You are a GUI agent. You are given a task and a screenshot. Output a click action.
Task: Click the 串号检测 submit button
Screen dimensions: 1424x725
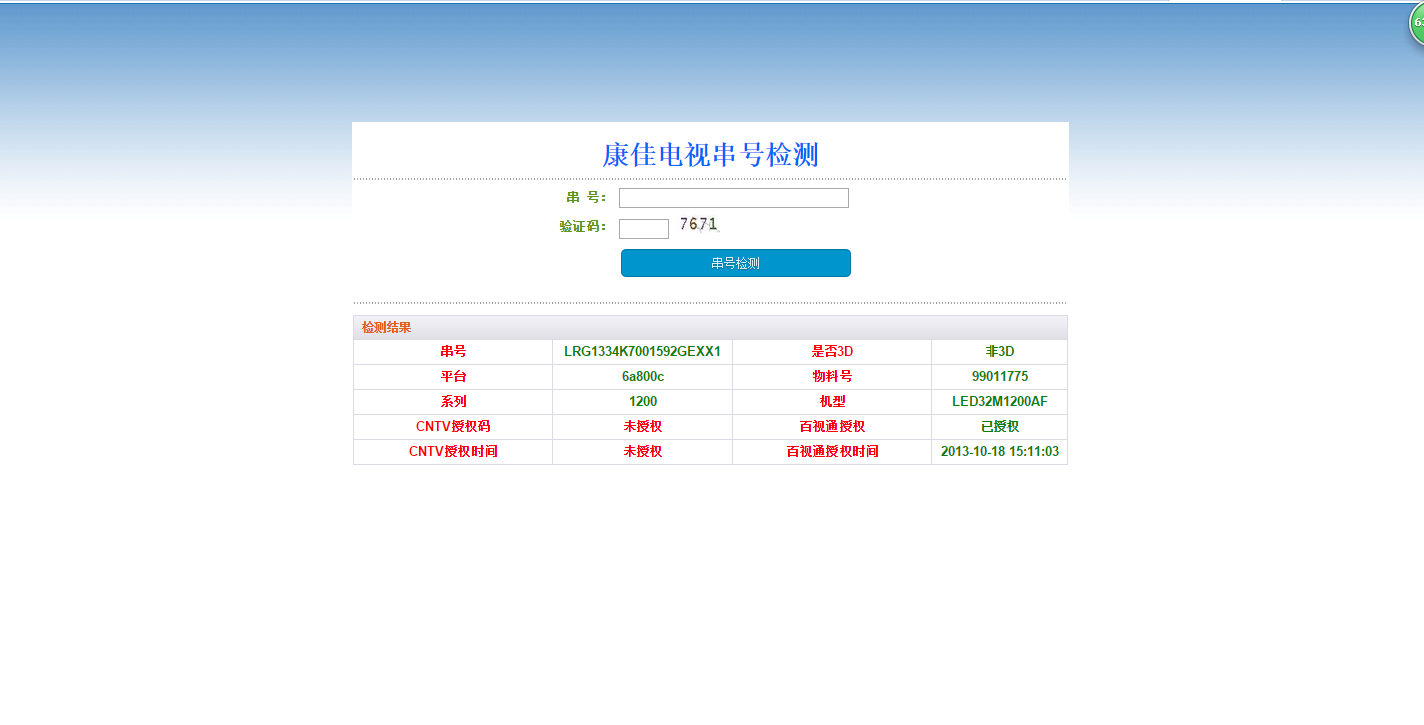click(x=736, y=263)
